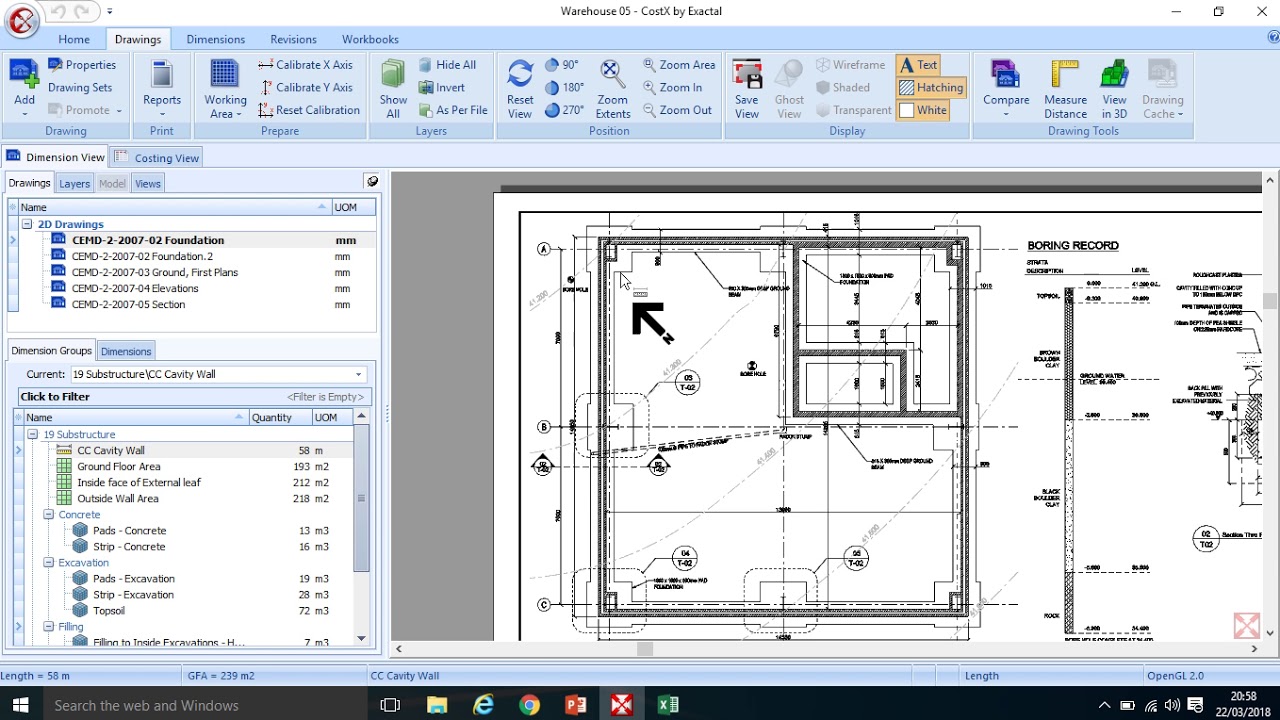Collapse the Concrete group

click(48, 514)
